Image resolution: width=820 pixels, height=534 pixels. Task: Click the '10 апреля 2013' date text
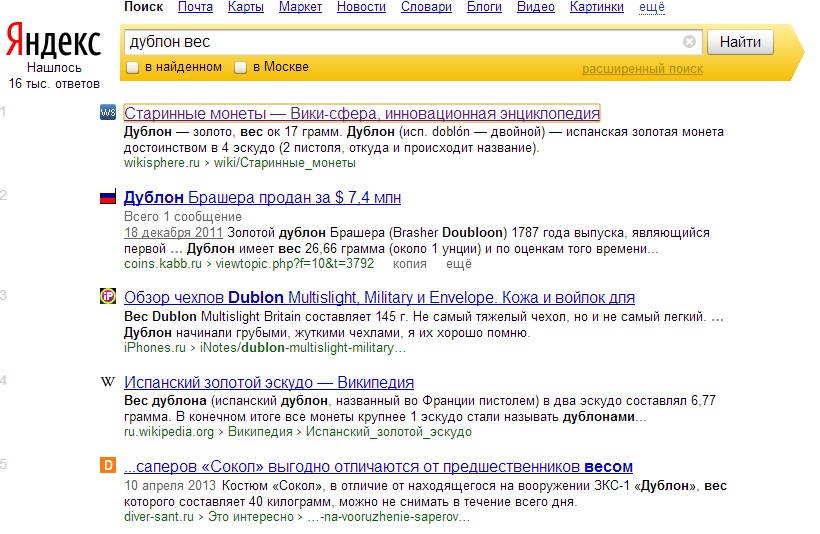point(170,486)
